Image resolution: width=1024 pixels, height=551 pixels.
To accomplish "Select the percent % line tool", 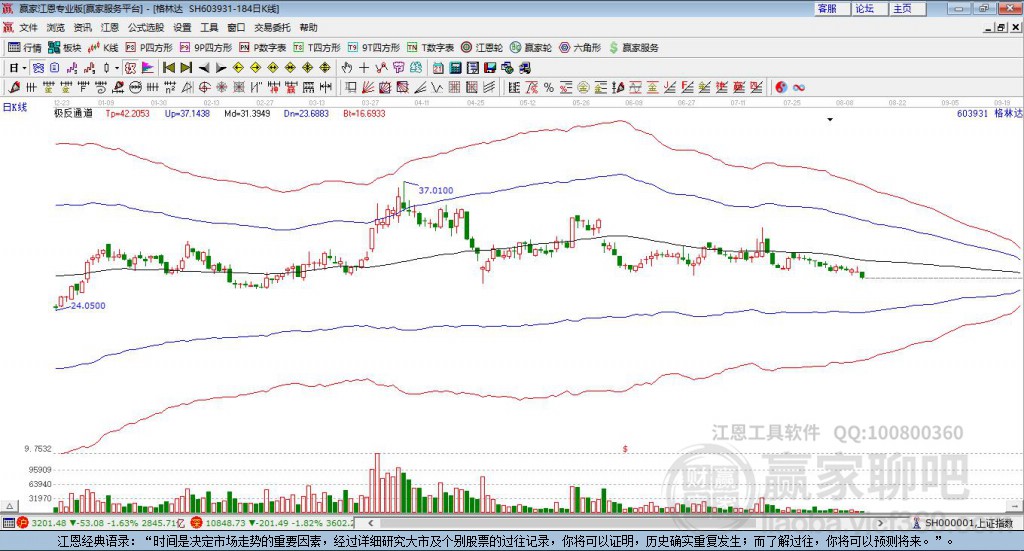I will 549,87.
